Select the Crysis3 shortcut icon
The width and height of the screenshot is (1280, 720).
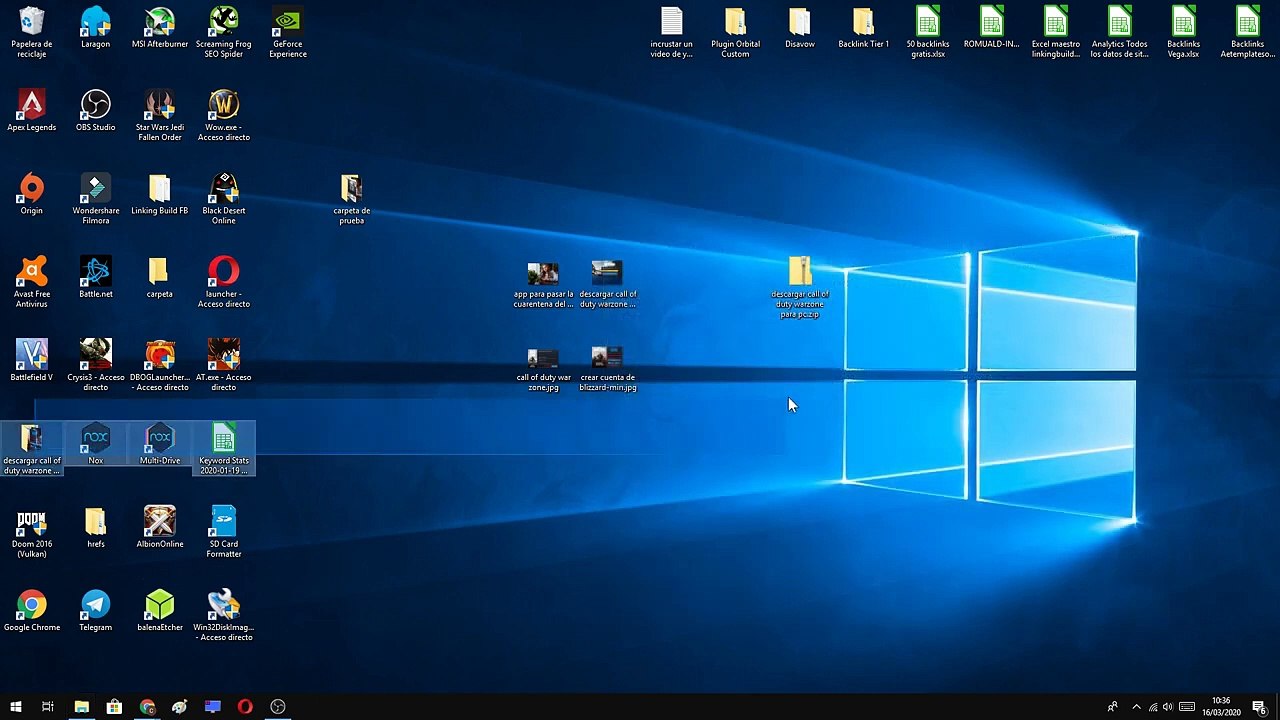tap(95, 365)
